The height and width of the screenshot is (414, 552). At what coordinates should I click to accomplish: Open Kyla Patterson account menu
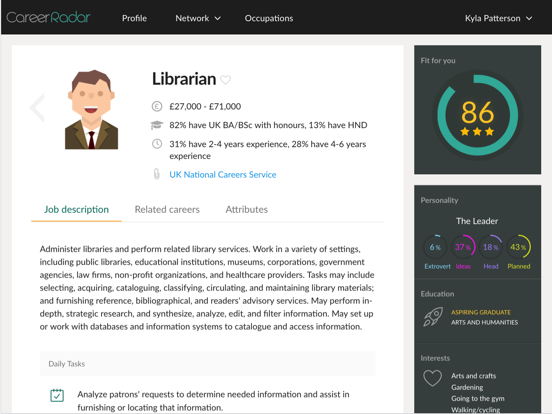pos(498,18)
